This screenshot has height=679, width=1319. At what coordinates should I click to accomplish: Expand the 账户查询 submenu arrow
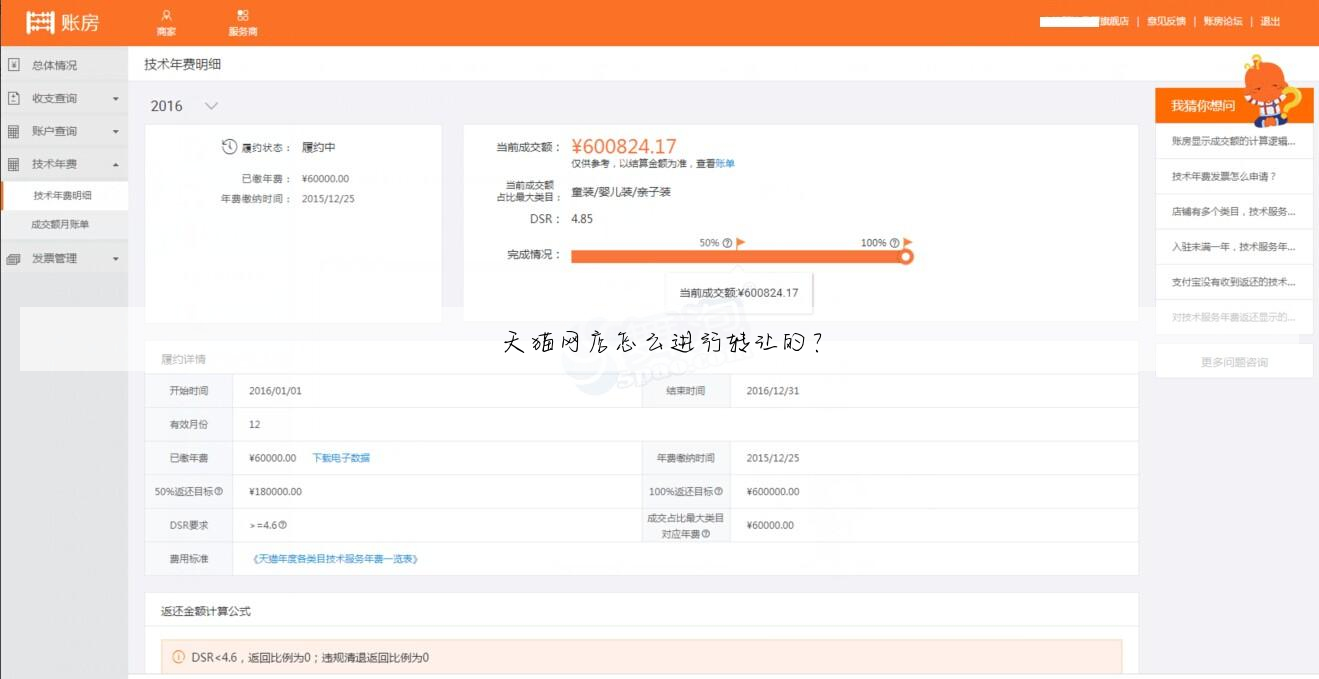116,132
